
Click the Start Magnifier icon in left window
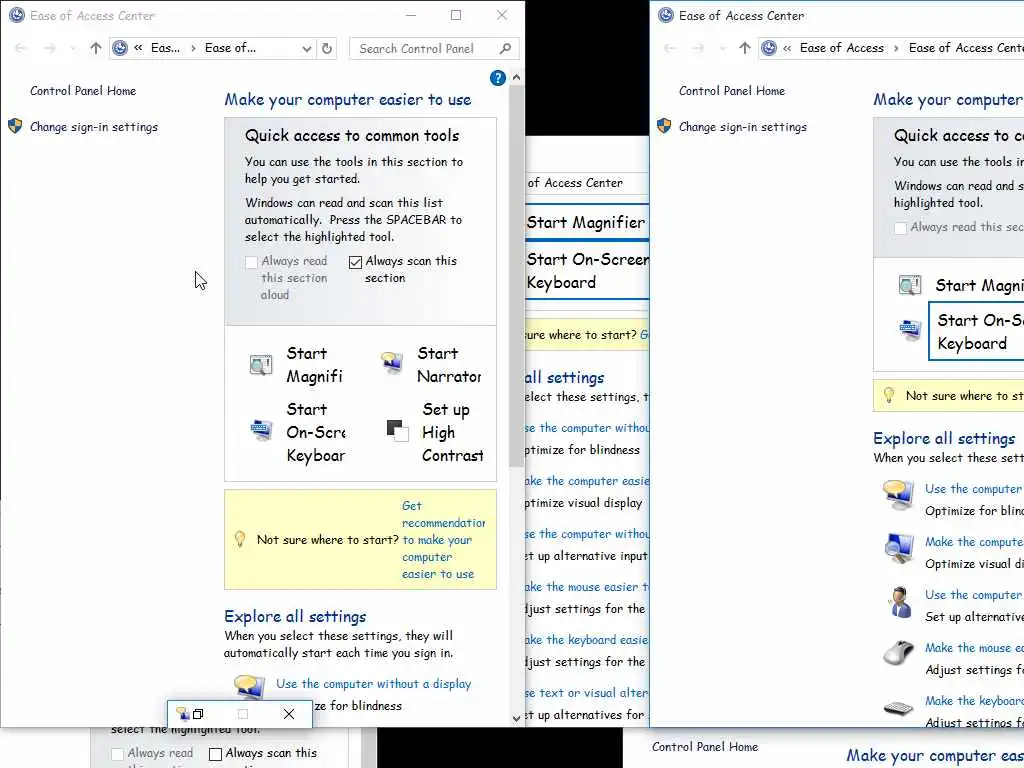pyautogui.click(x=261, y=364)
